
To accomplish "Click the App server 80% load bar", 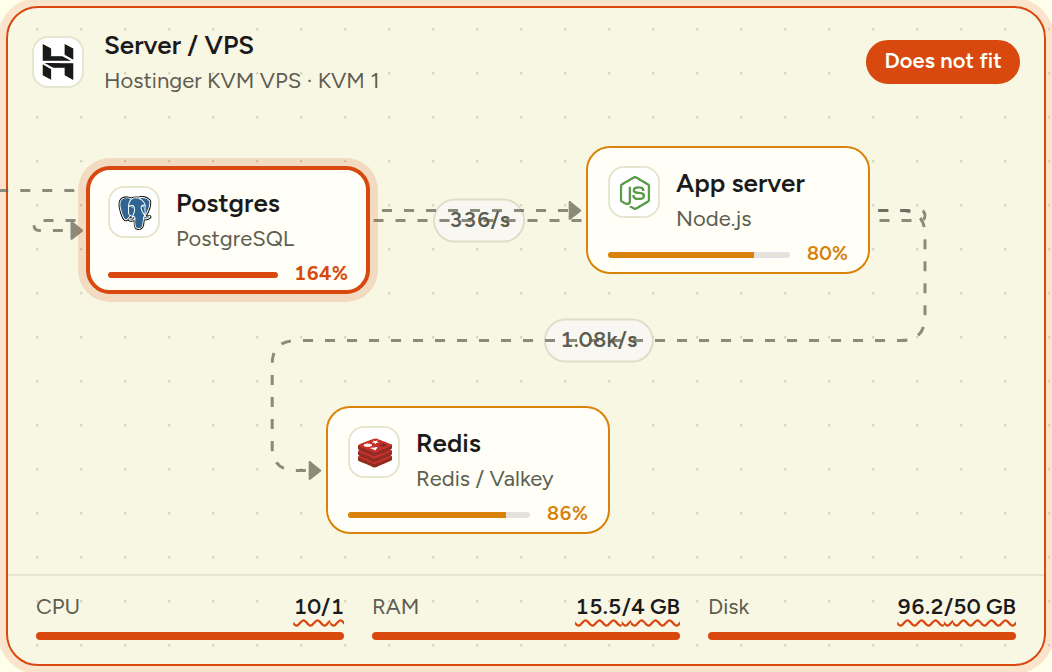I will tap(698, 255).
